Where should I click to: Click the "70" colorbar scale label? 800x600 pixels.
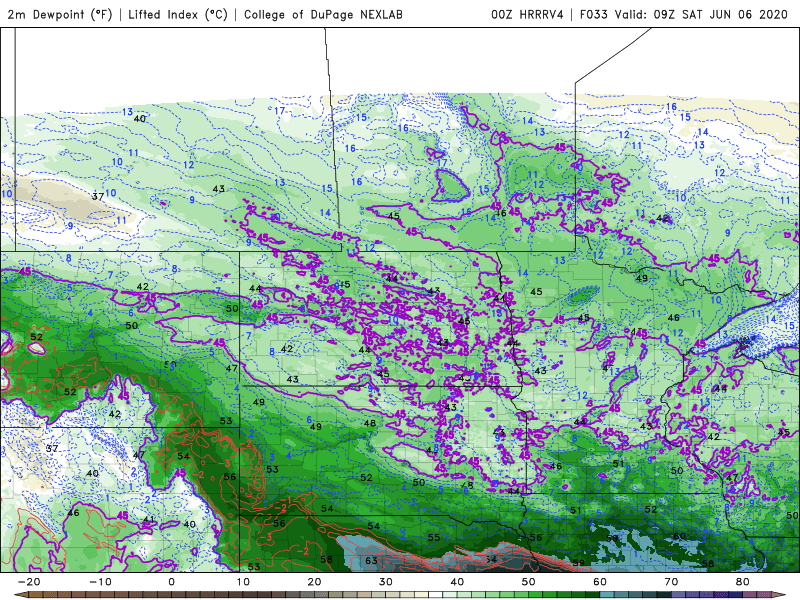(671, 582)
